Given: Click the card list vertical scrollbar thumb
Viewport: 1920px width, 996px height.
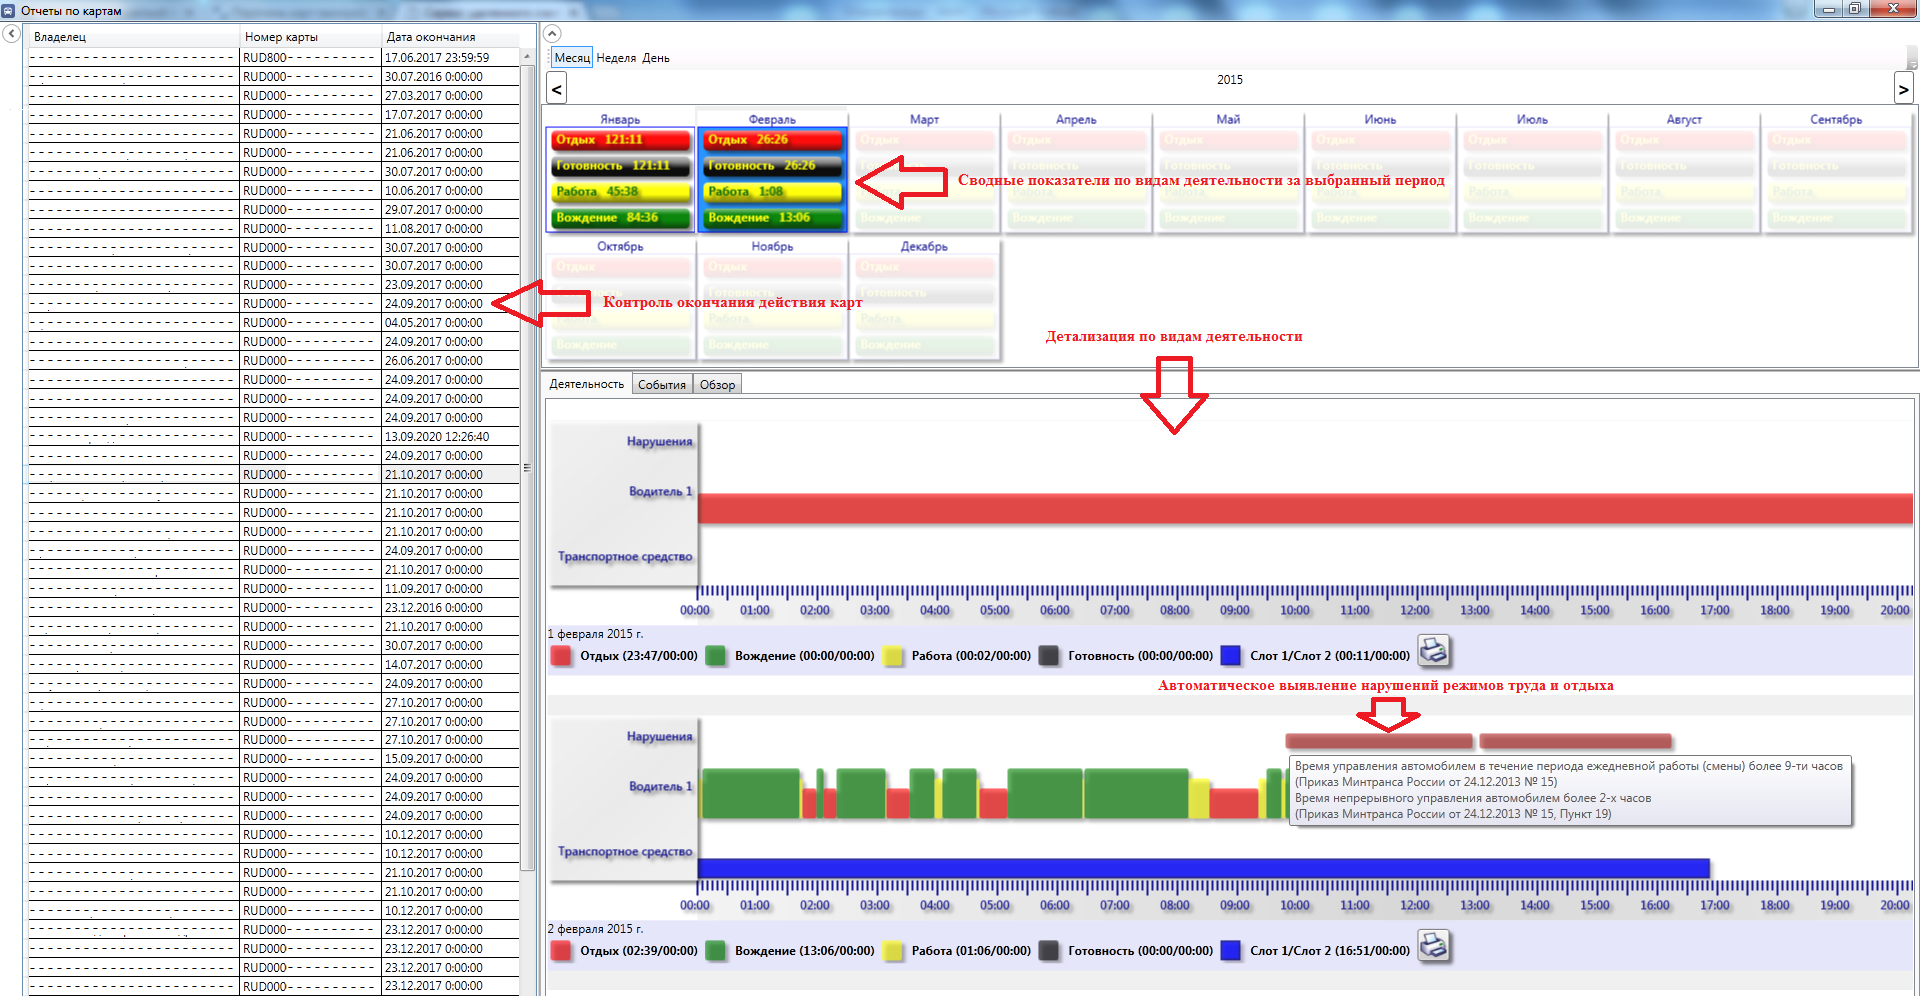Looking at the screenshot, I should tap(527, 467).
